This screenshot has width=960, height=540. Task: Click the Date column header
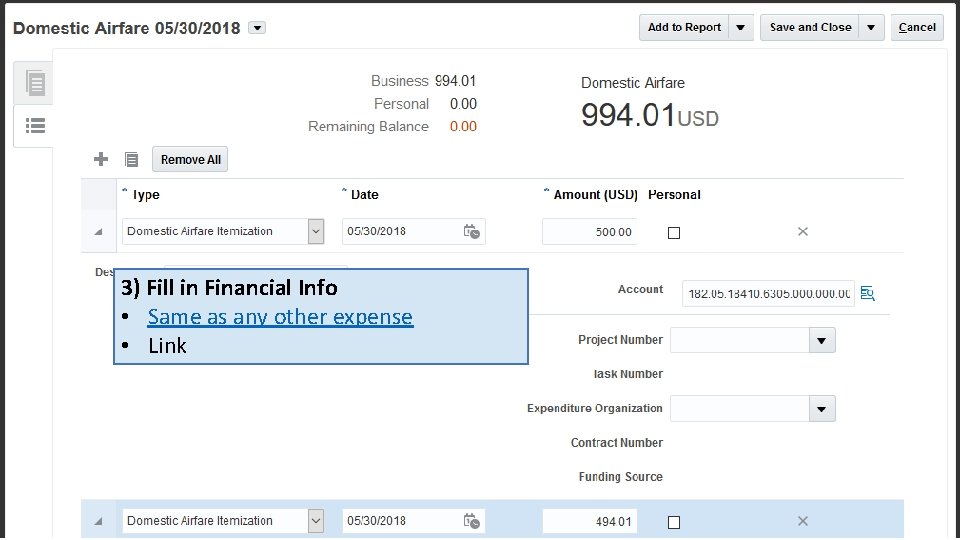click(364, 195)
